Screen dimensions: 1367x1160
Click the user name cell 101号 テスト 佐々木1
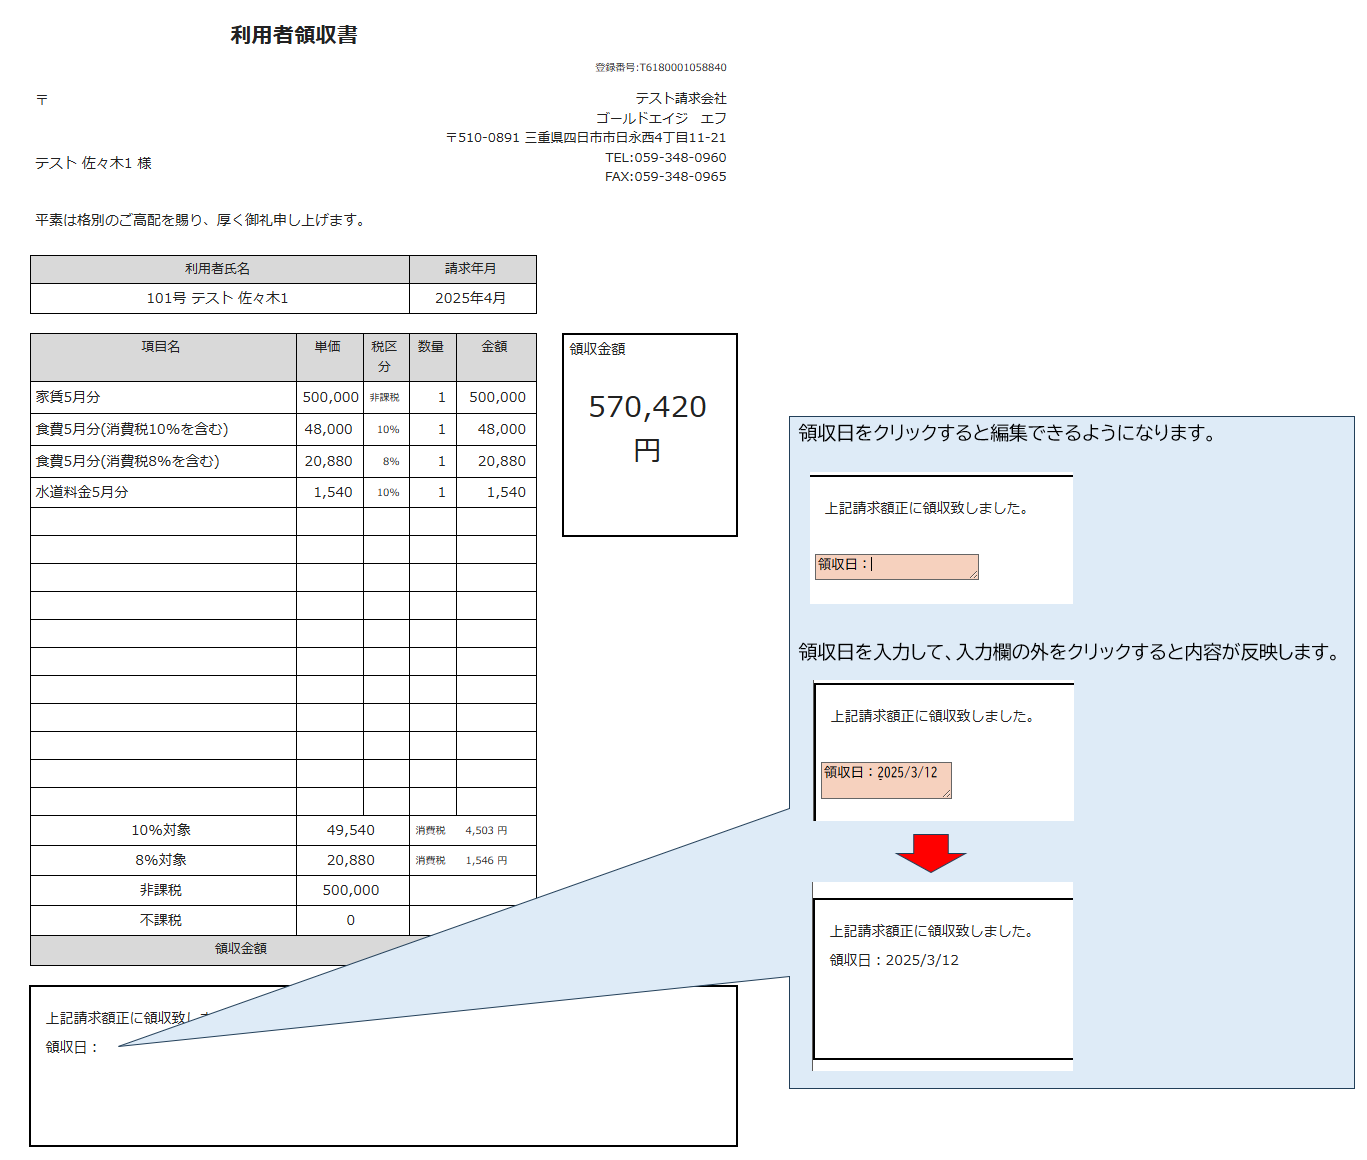(x=218, y=298)
